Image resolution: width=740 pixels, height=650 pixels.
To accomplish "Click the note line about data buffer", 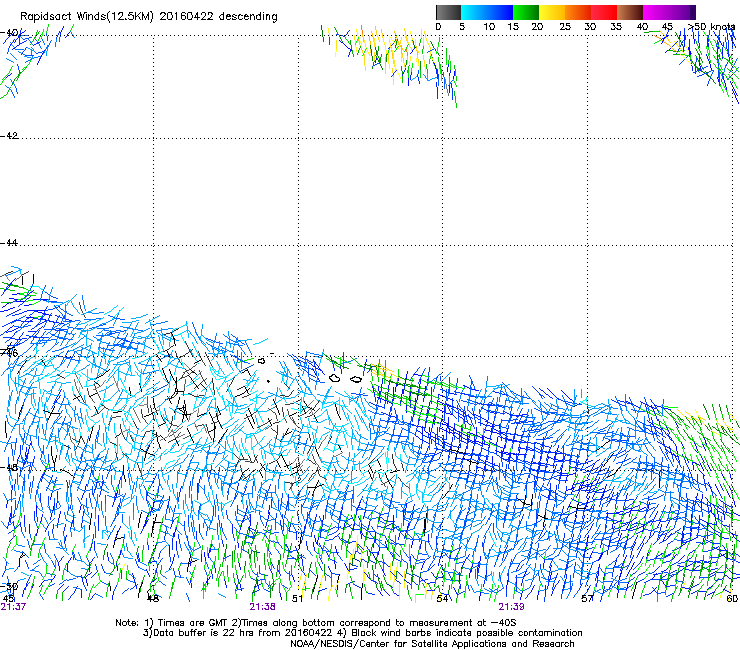I will pyautogui.click(x=362, y=633).
